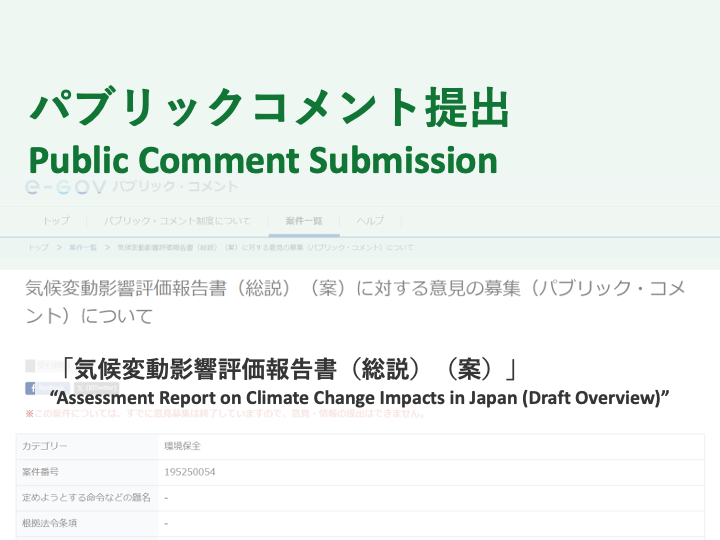Click the カテゴリー row label
This screenshot has height=540, width=720.
click(x=45, y=446)
